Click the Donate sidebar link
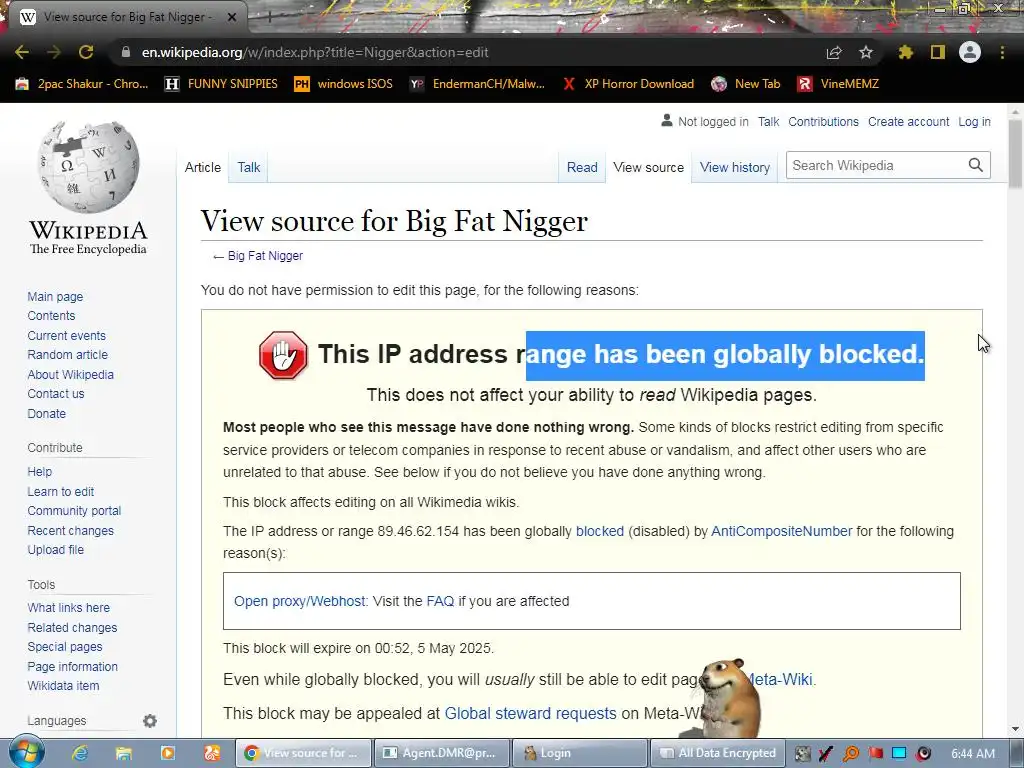This screenshot has height=768, width=1024. click(x=46, y=413)
